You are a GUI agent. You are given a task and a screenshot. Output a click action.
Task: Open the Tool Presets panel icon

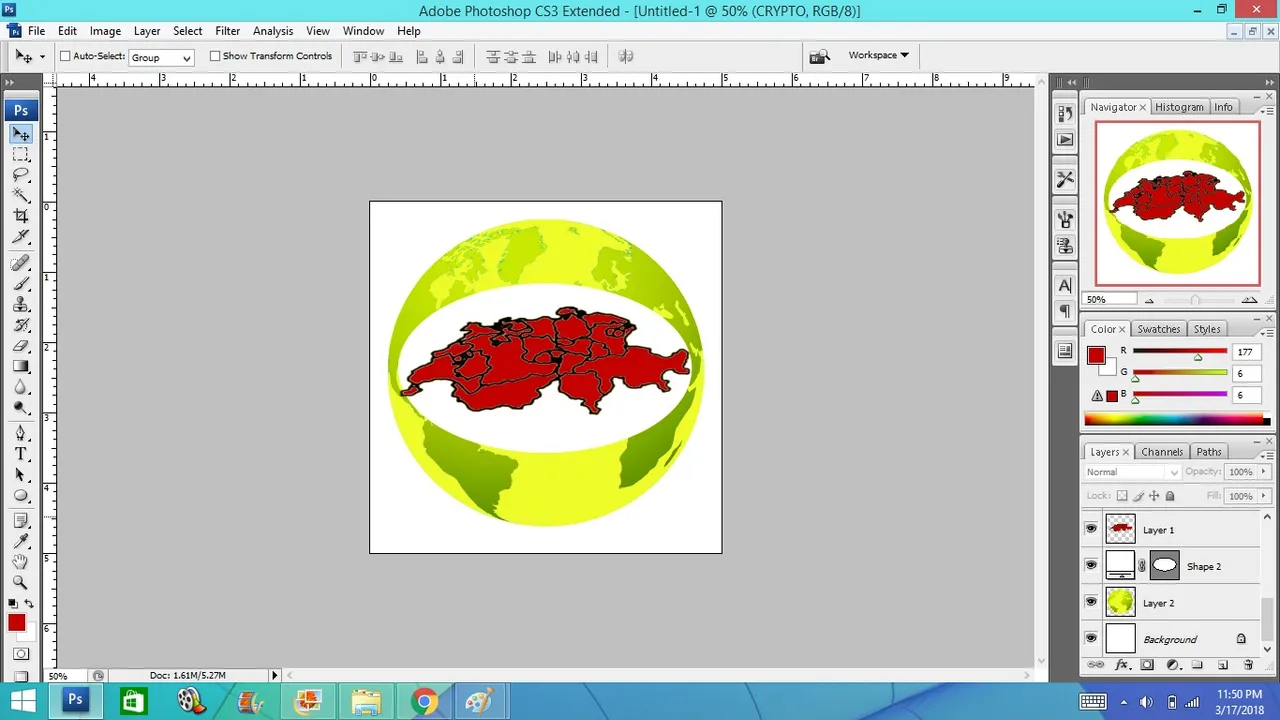tap(1065, 179)
